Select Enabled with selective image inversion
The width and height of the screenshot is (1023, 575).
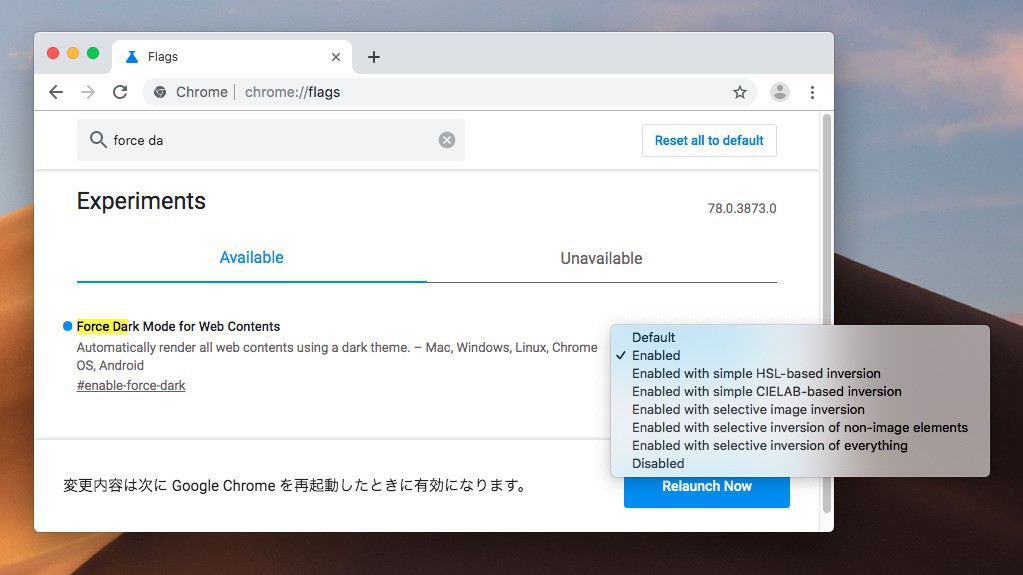tap(800, 409)
